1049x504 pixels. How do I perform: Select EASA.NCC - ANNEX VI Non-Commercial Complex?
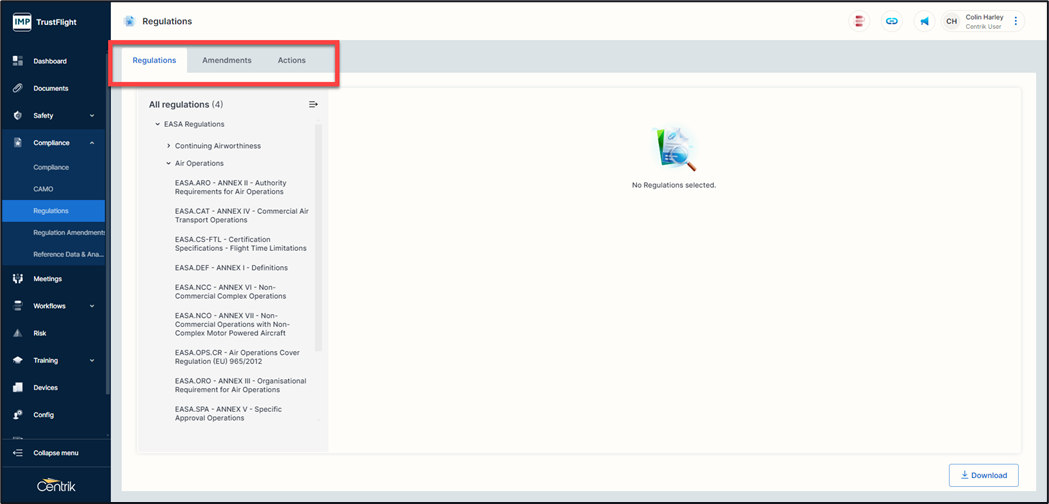(231, 291)
